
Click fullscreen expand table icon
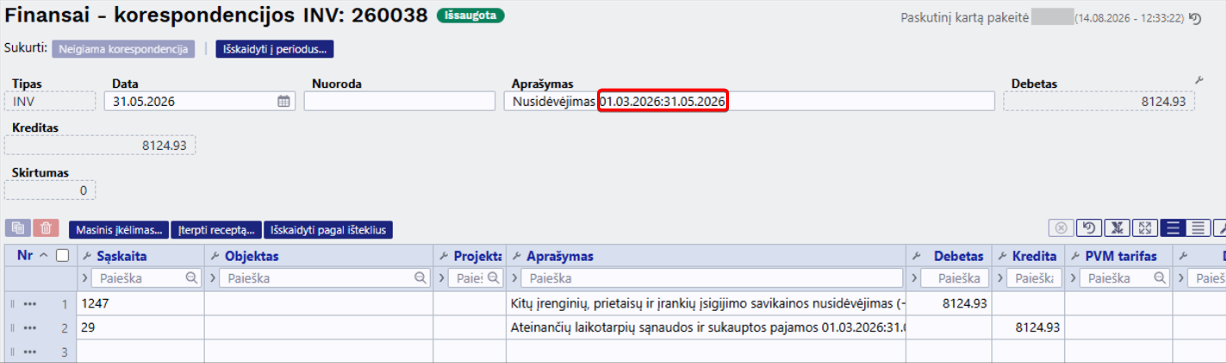(1146, 229)
